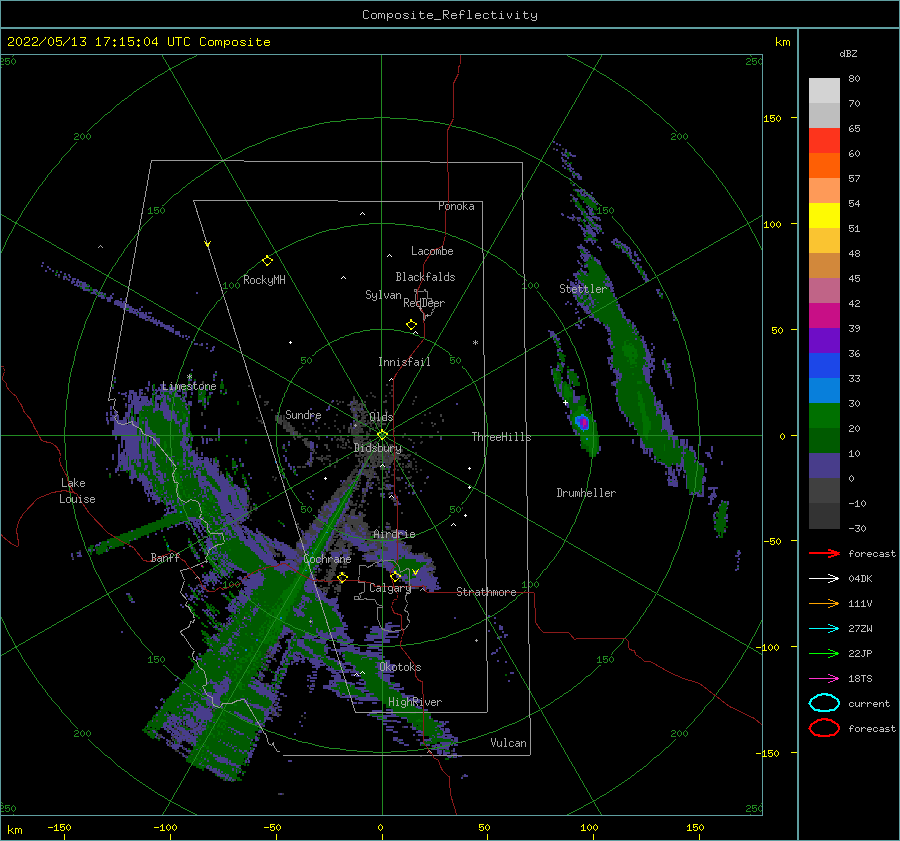Click the dBZ legend heading
The image size is (900, 841).
click(x=848, y=53)
